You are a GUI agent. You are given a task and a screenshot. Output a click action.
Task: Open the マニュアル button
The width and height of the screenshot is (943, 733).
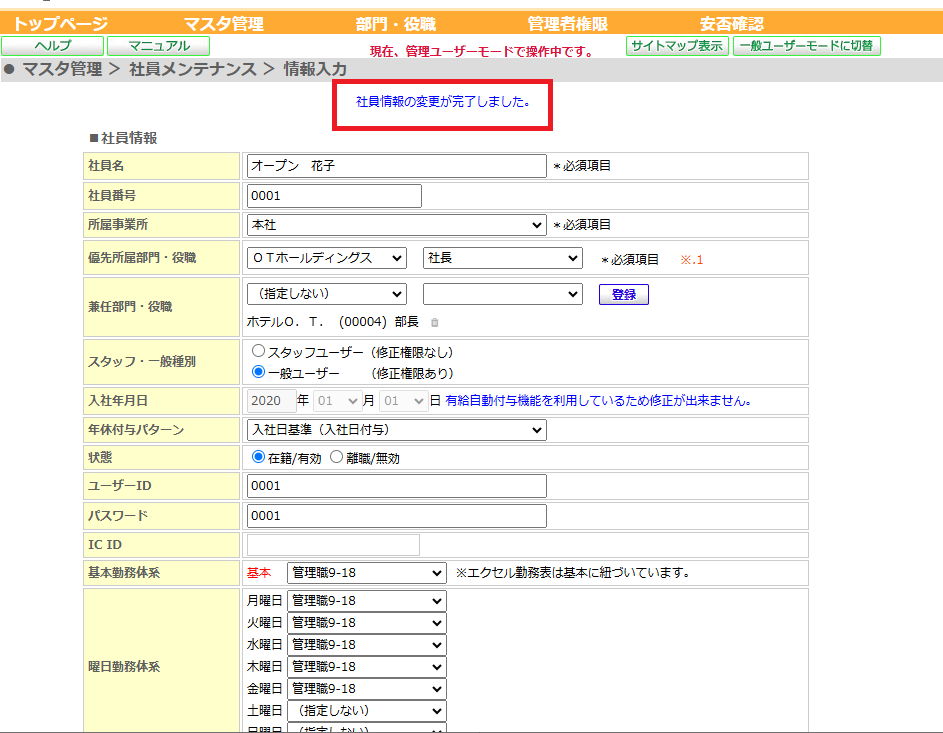pos(159,46)
